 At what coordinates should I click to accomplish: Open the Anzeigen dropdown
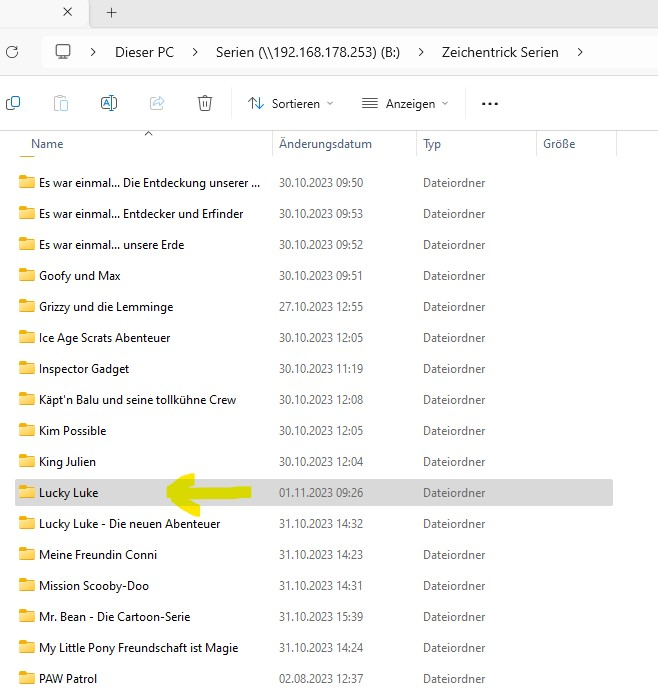pyautogui.click(x=405, y=104)
